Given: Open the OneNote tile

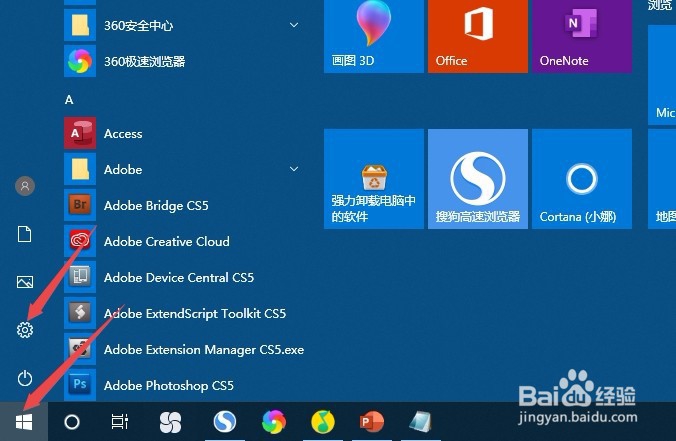Looking at the screenshot, I should tap(582, 36).
